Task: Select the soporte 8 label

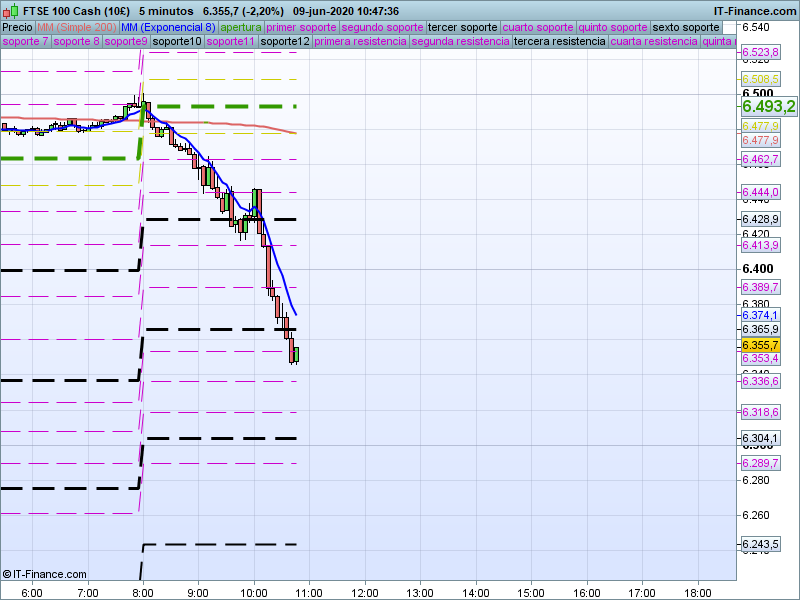Action: click(76, 41)
